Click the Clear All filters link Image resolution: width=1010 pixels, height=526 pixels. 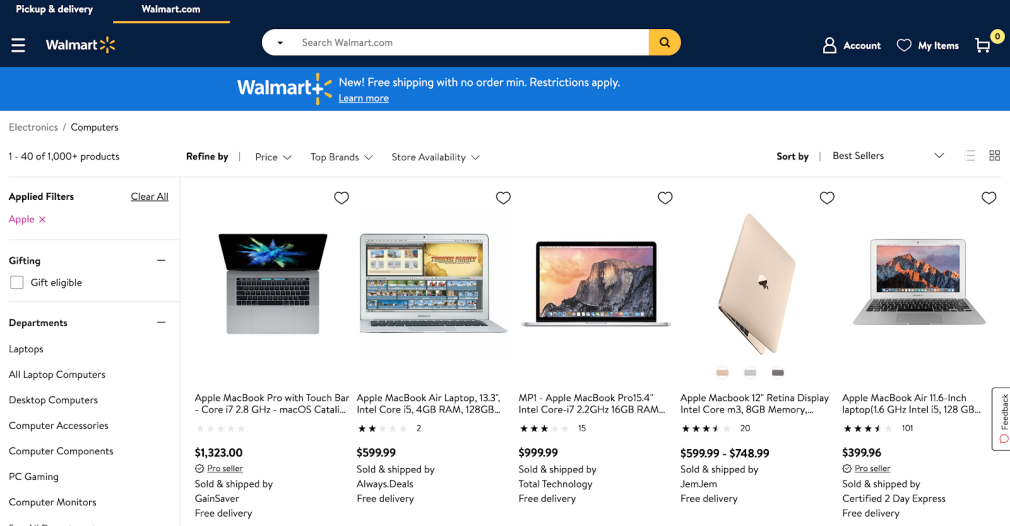pos(149,197)
